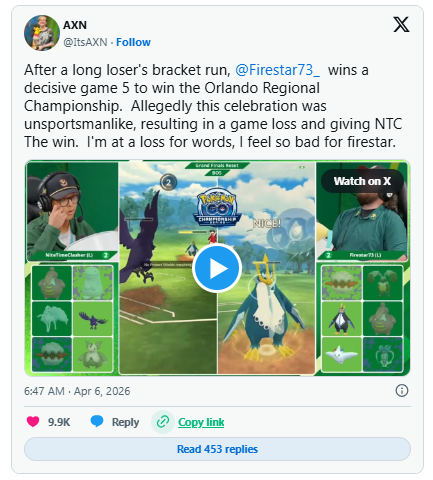
Task: Click the Reply label
Action: pyautogui.click(x=125, y=422)
